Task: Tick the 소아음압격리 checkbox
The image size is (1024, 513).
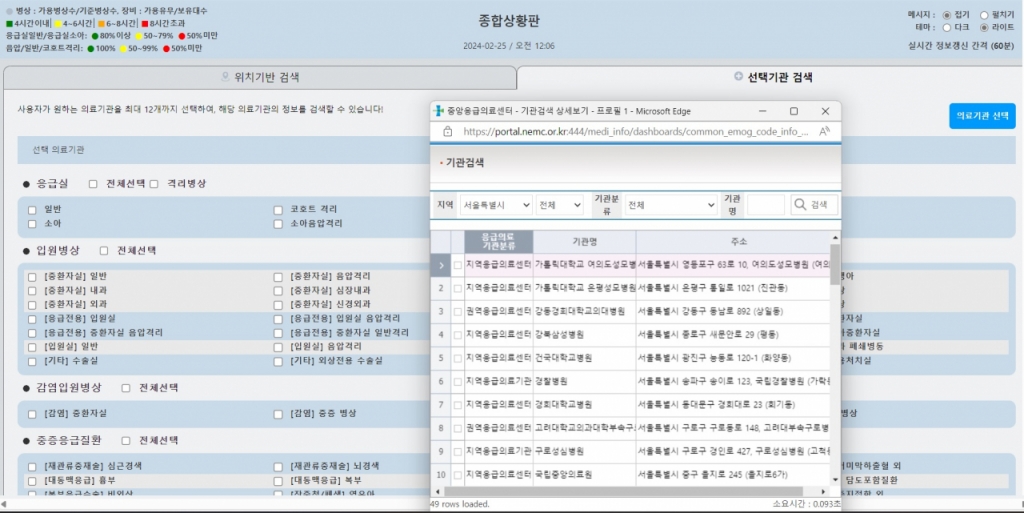Action: pyautogui.click(x=278, y=224)
